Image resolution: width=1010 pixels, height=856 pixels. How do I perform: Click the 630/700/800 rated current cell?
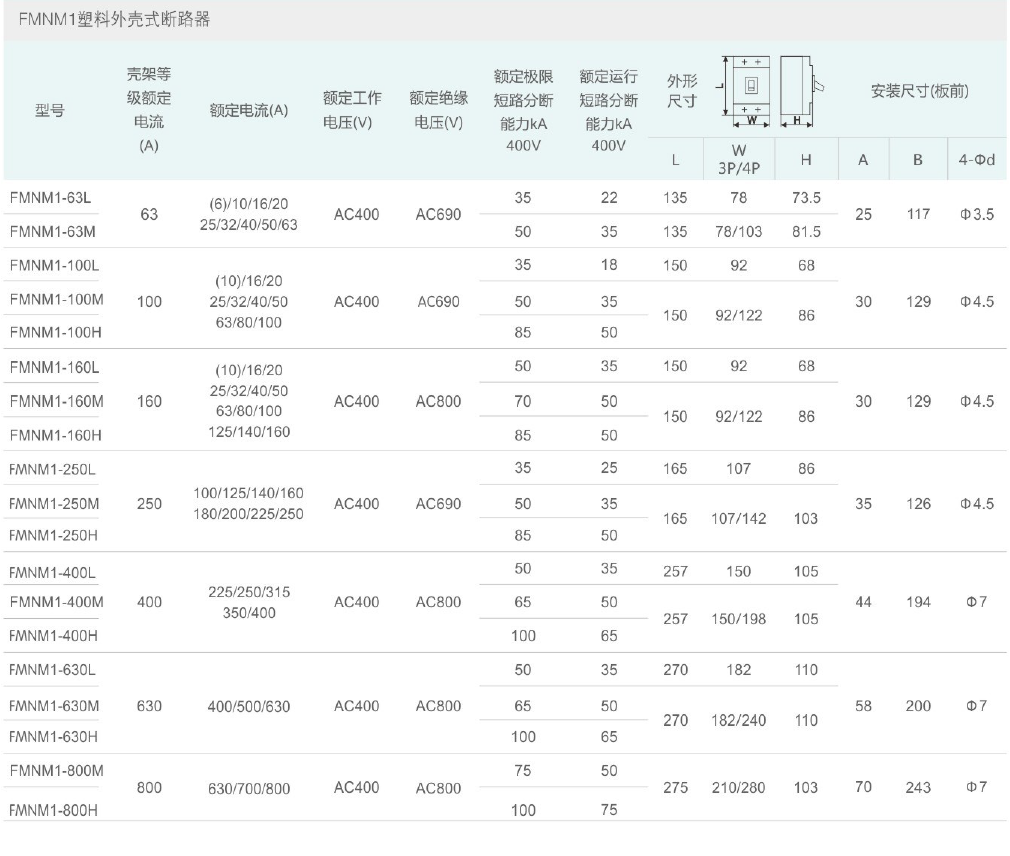(x=249, y=789)
